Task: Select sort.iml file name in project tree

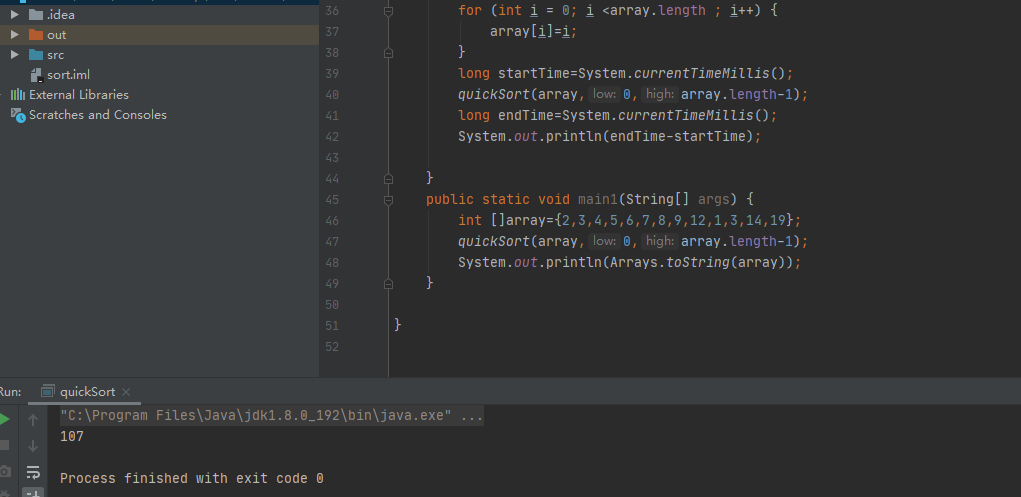Action: pos(68,75)
